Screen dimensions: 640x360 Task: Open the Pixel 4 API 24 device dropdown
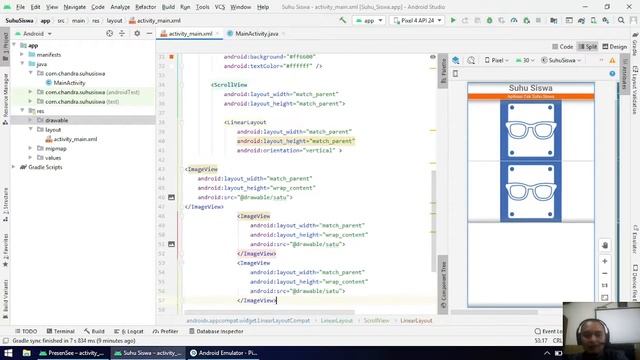pyautogui.click(x=417, y=20)
